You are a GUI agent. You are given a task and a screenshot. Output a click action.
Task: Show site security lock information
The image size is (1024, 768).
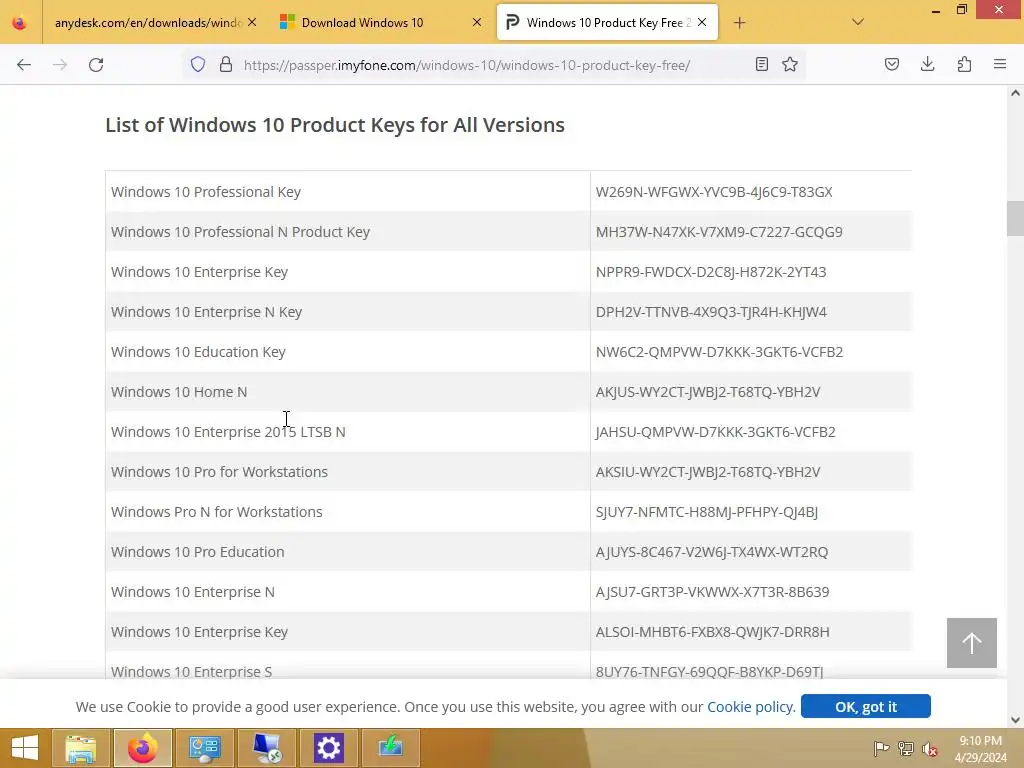226,64
